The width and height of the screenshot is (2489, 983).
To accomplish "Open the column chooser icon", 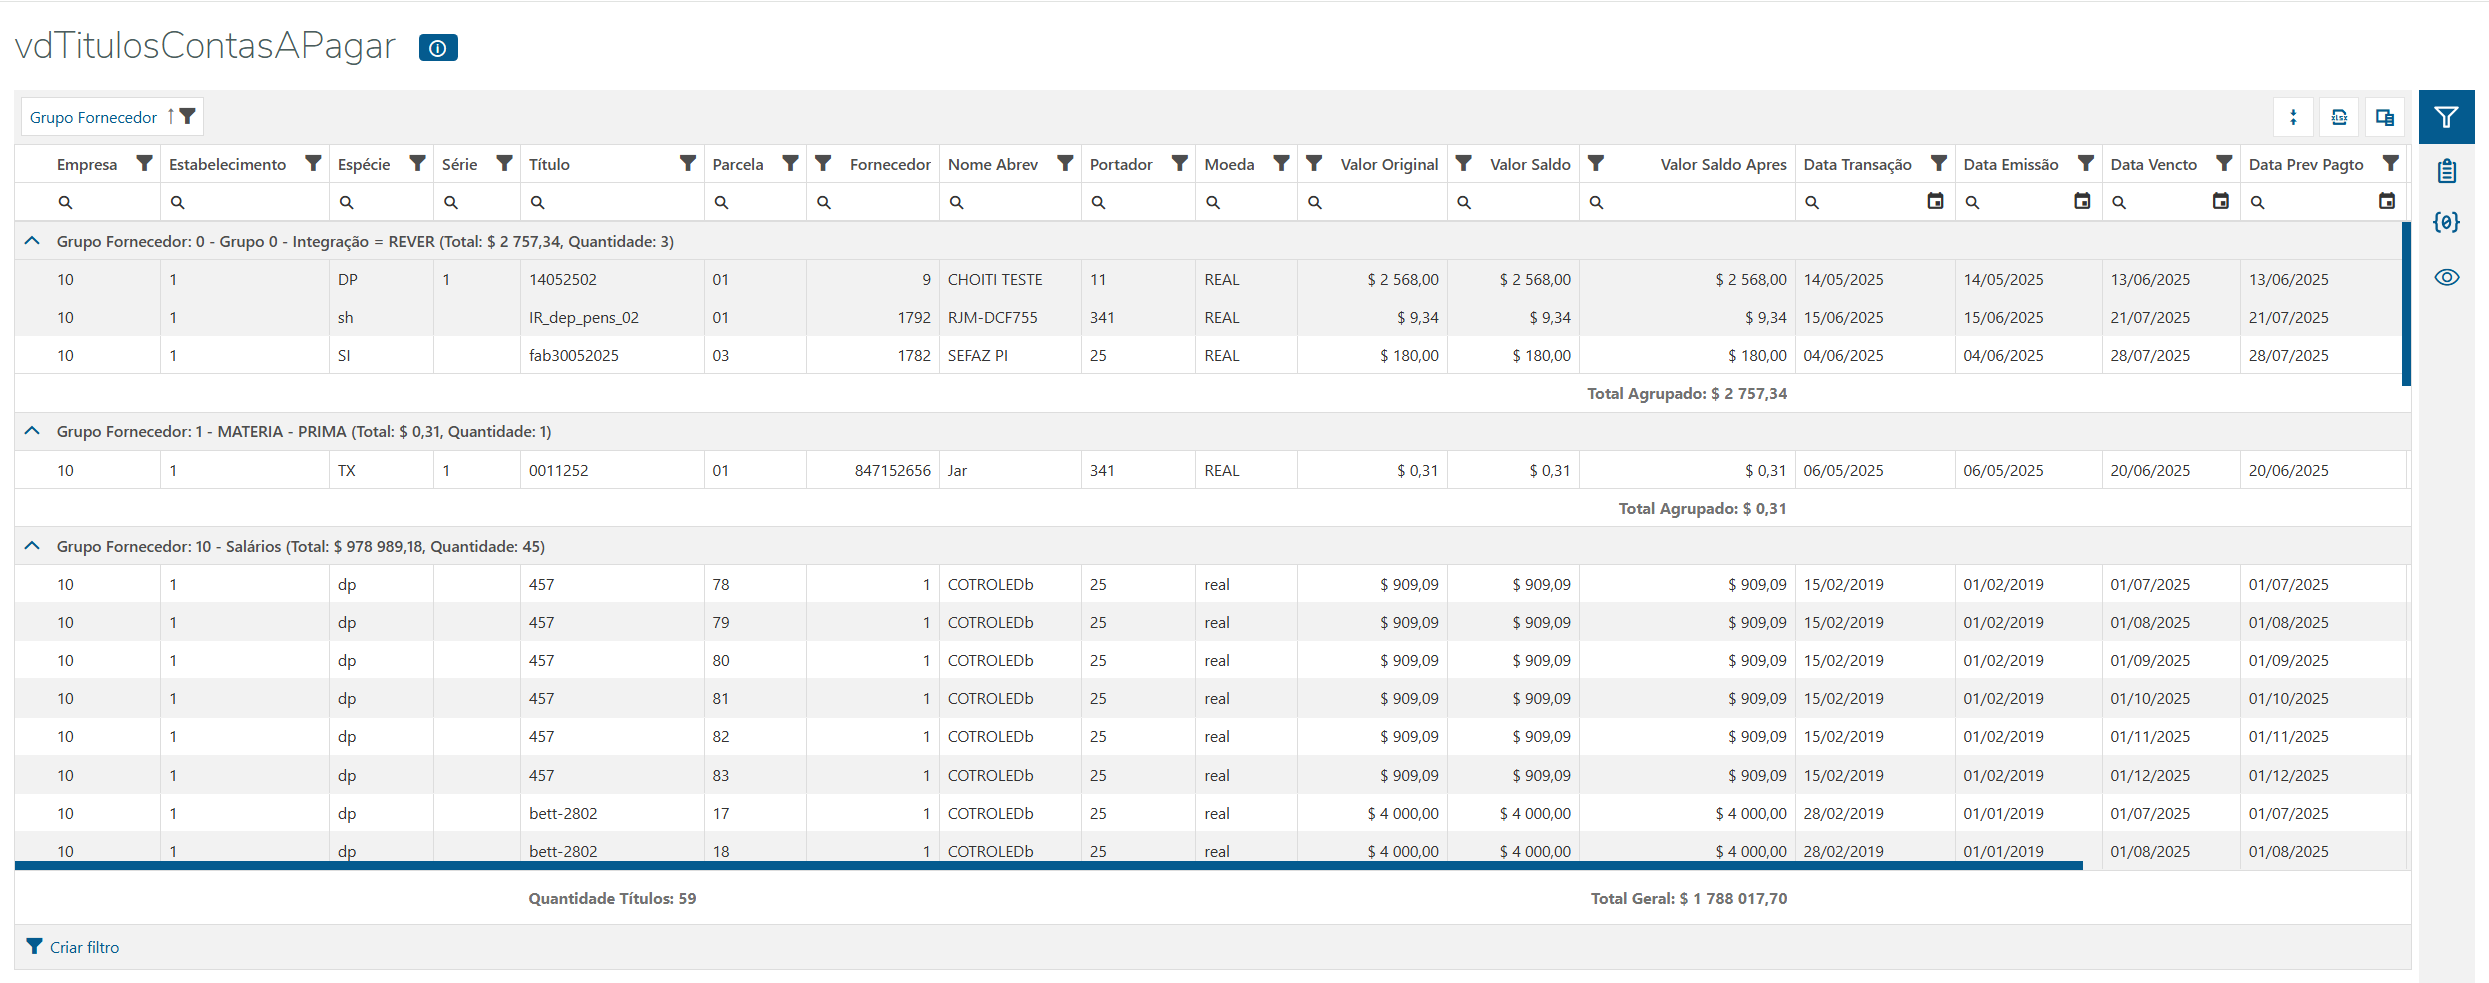I will pyautogui.click(x=2385, y=117).
